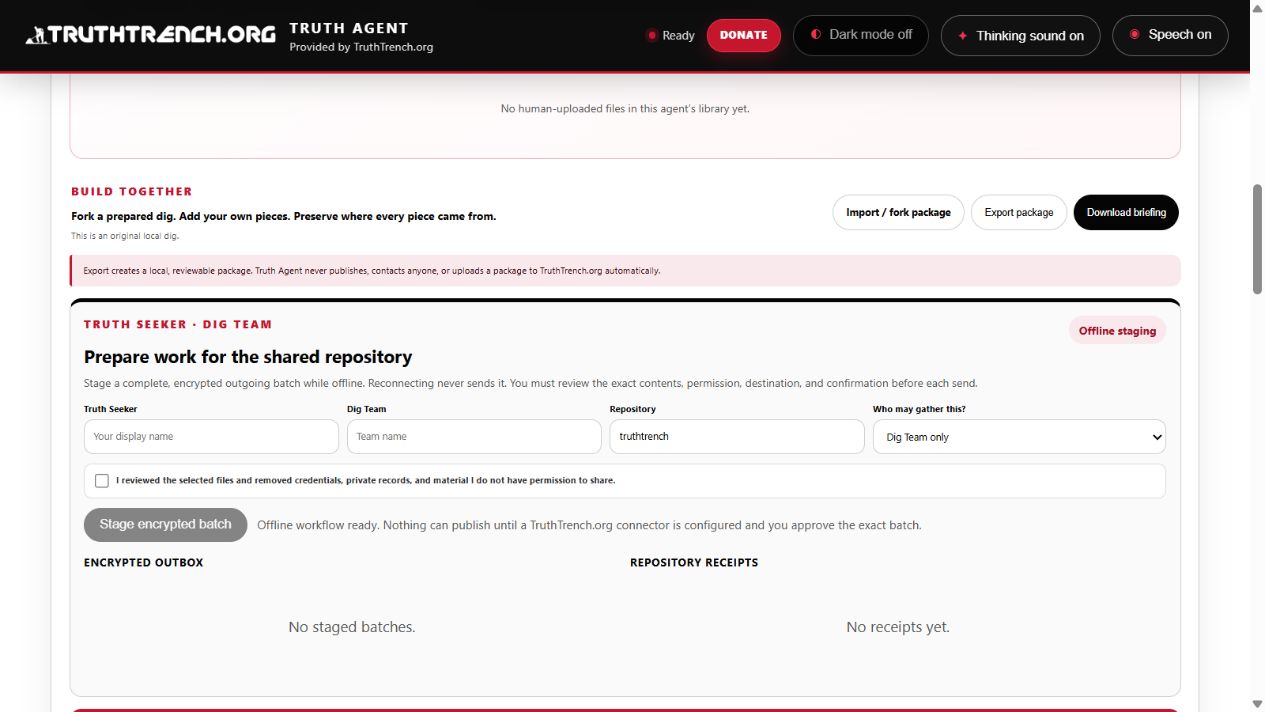Image resolution: width=1265 pixels, height=712 pixels.
Task: Click Import / fork package button
Action: point(898,212)
